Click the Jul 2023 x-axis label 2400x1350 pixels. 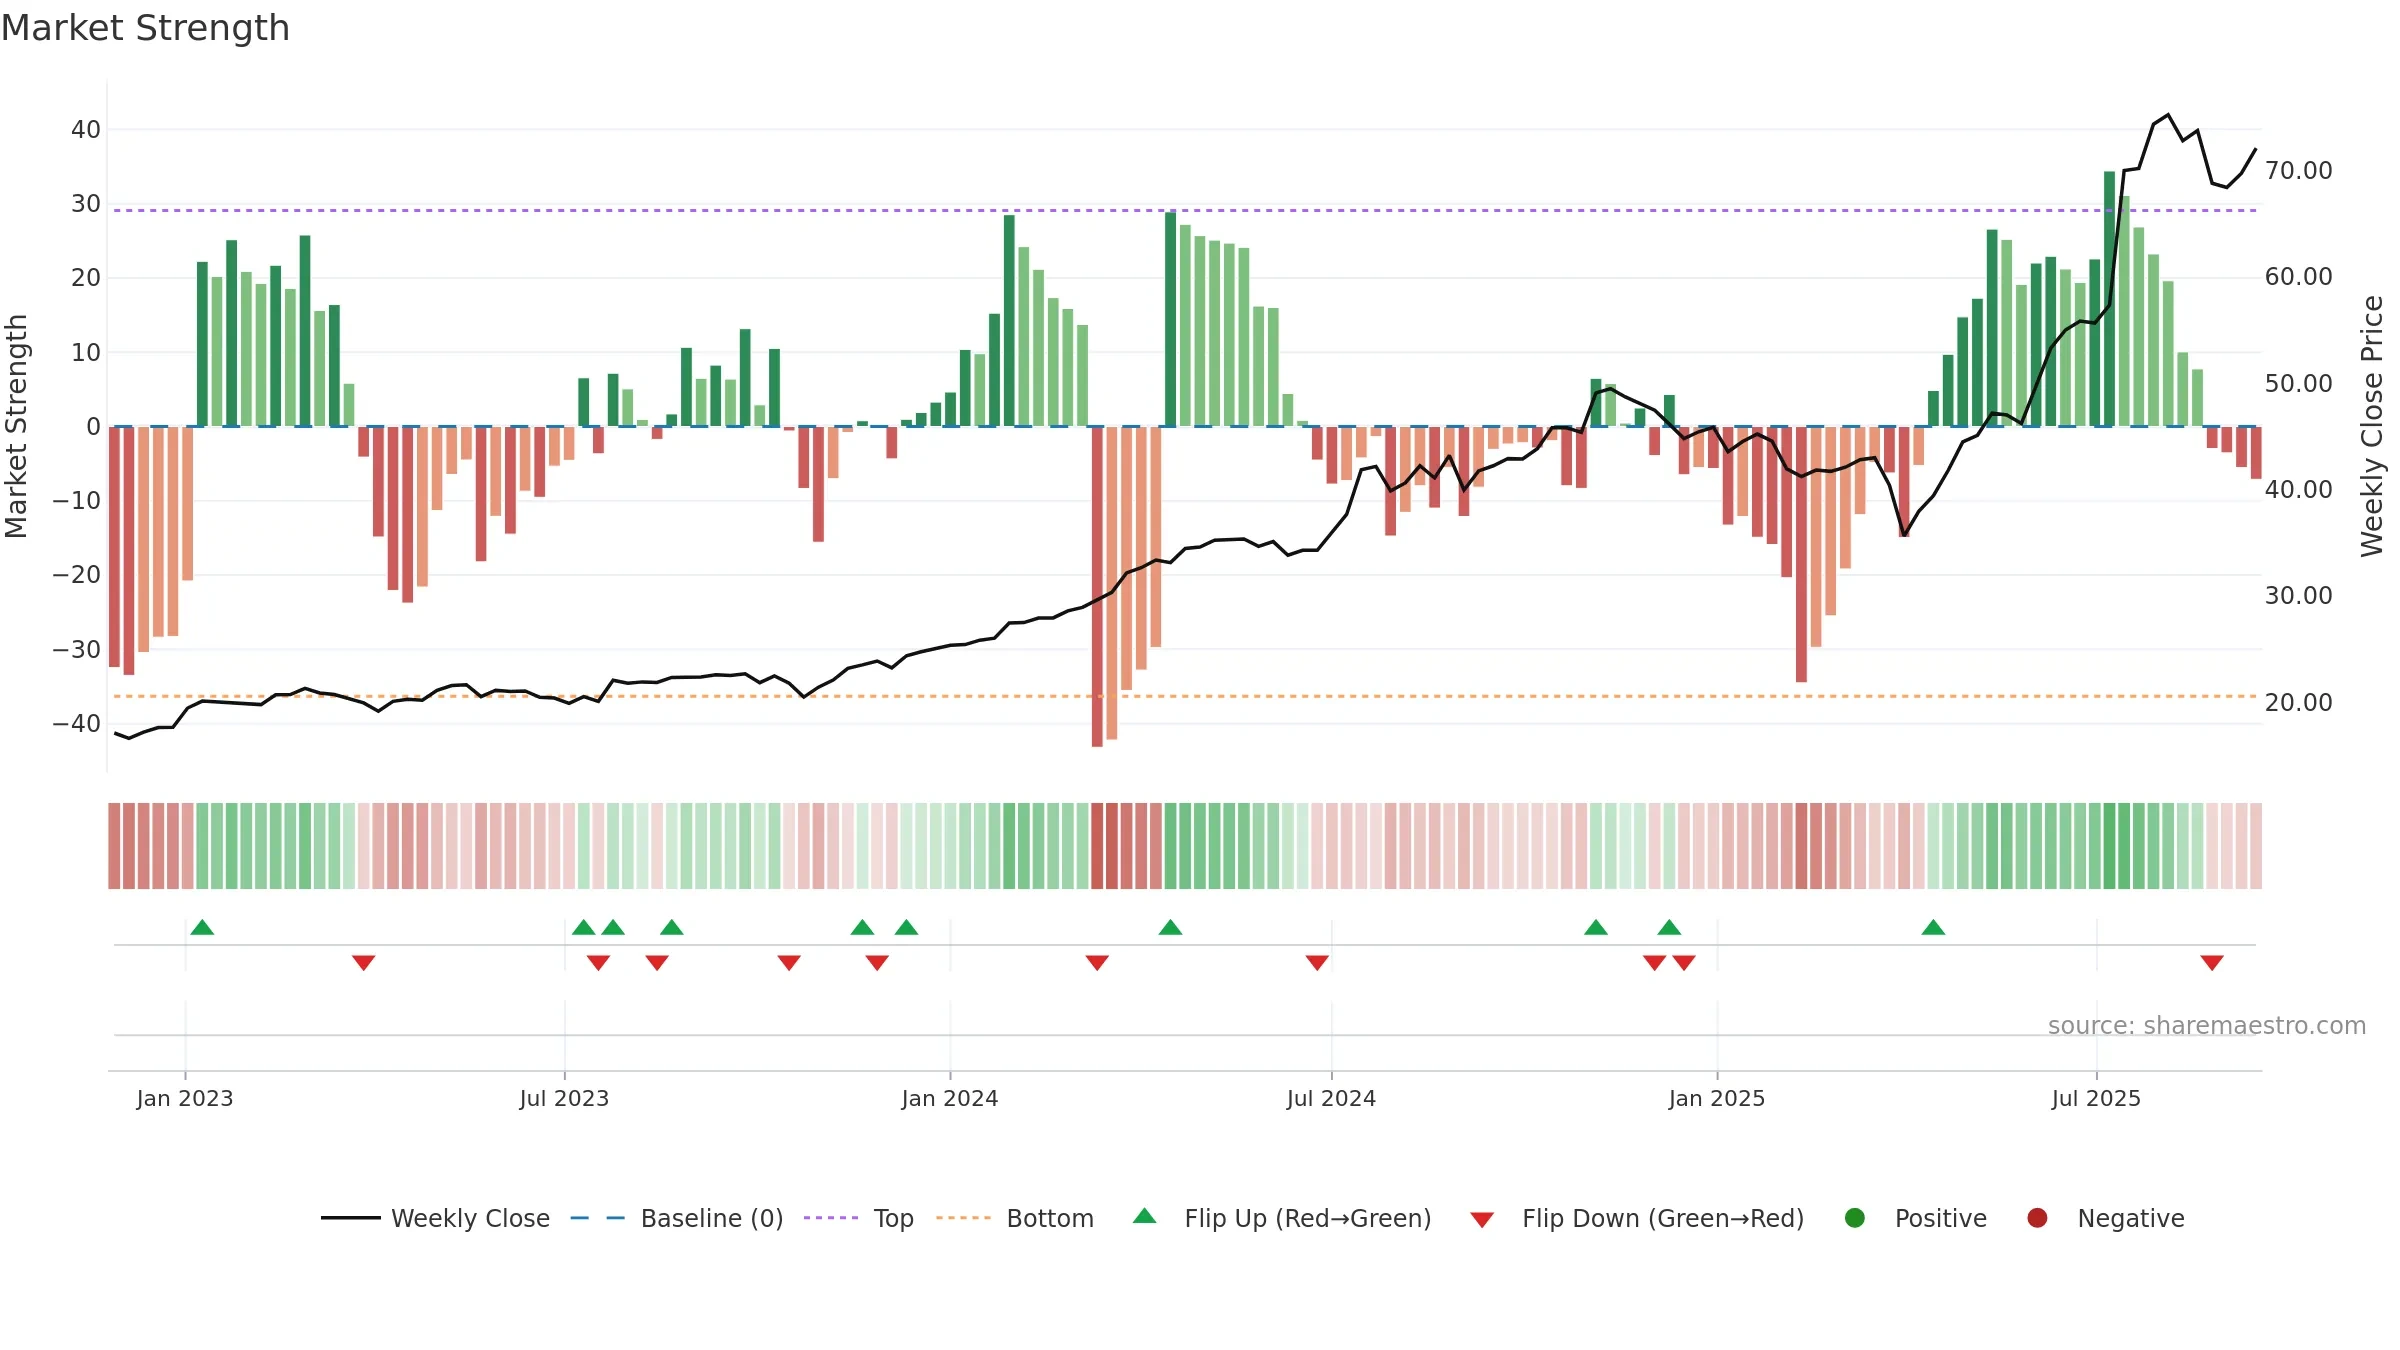pos(564,1098)
